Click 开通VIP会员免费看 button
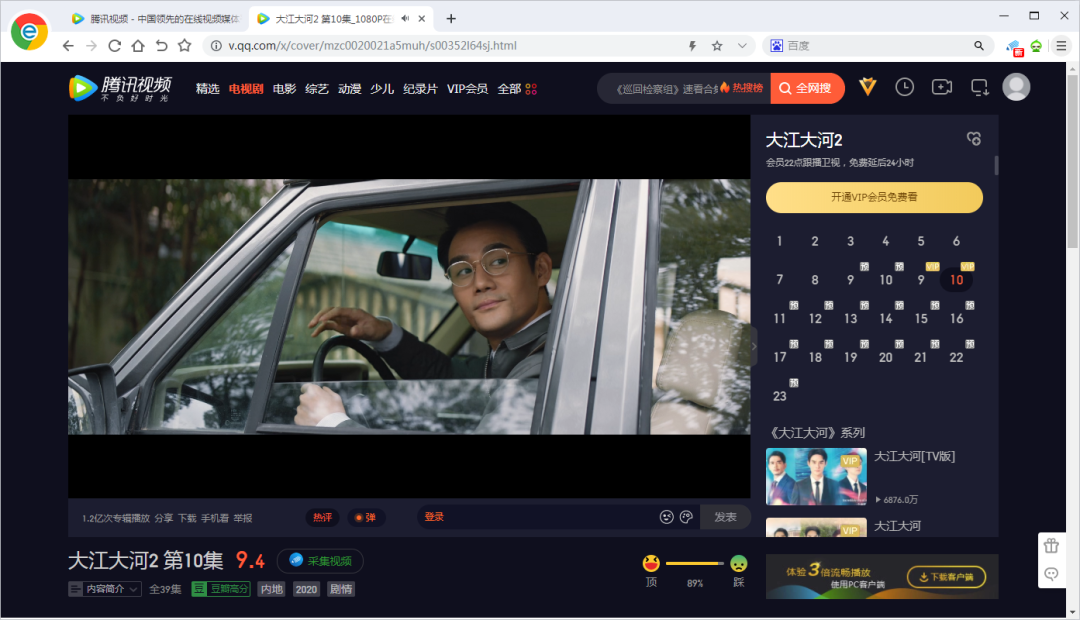Screen dimensions: 1080x620 coord(874,198)
